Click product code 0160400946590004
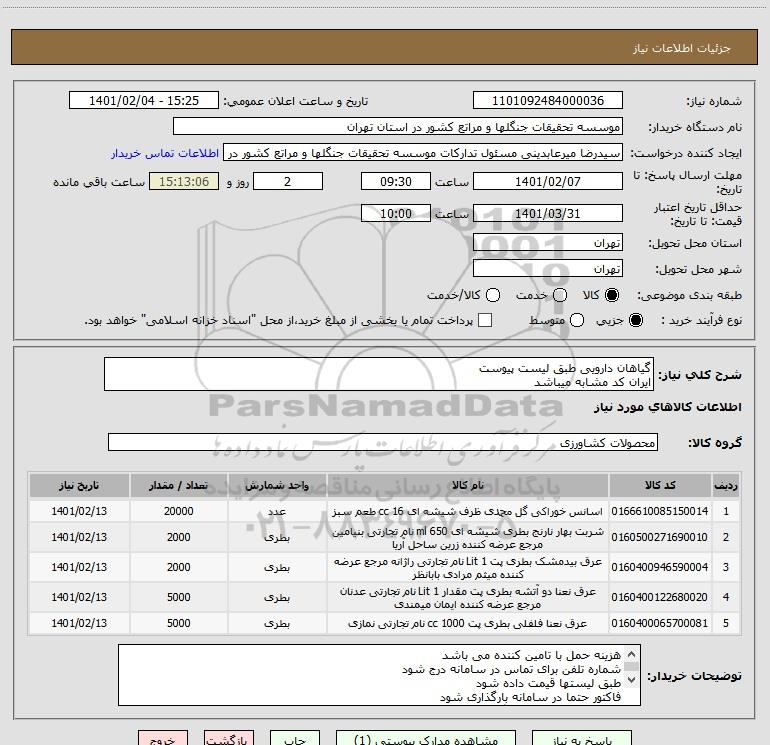 (660, 567)
